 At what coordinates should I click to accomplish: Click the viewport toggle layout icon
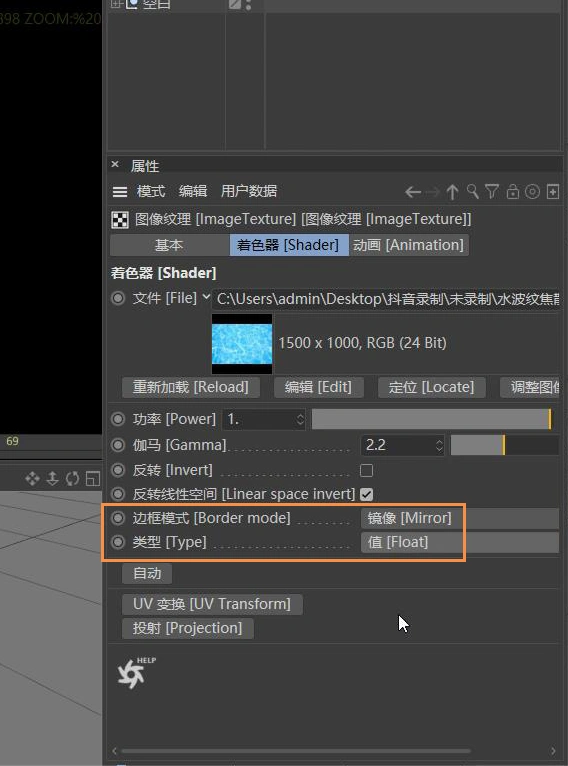pos(92,478)
